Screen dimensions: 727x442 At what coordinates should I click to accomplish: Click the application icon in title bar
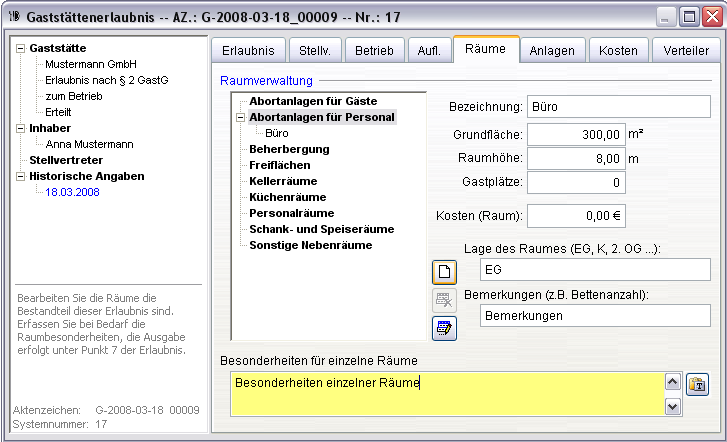11,16
